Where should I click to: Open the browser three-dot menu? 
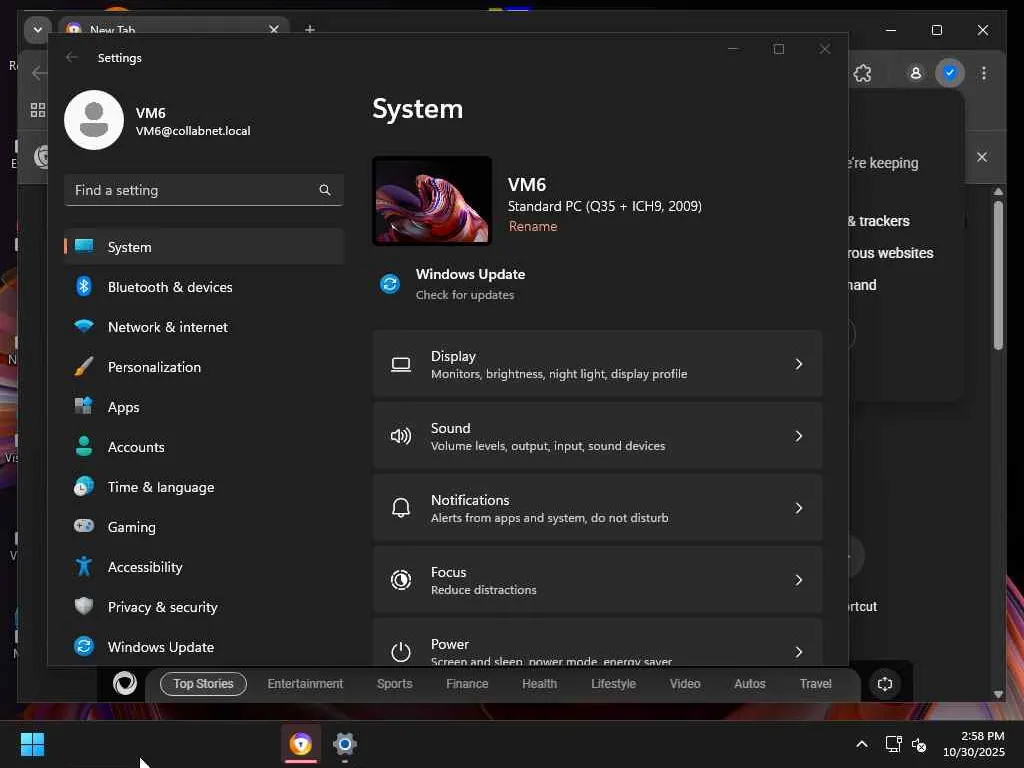984,73
